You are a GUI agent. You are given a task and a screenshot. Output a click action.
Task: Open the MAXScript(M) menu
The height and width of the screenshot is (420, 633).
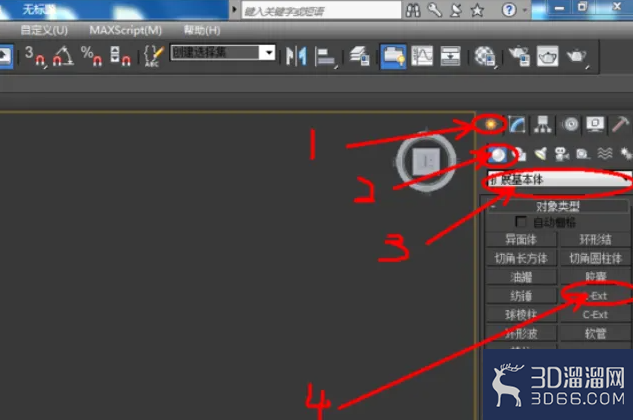pos(126,30)
